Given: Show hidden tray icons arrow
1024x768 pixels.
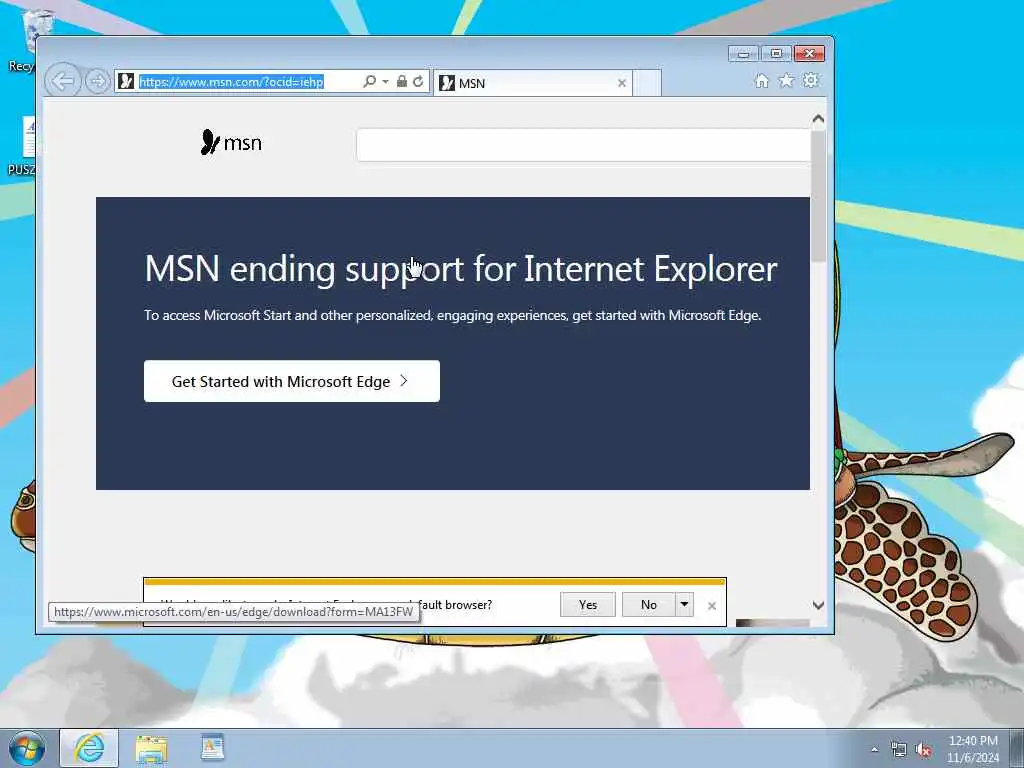Looking at the screenshot, I should [x=874, y=750].
